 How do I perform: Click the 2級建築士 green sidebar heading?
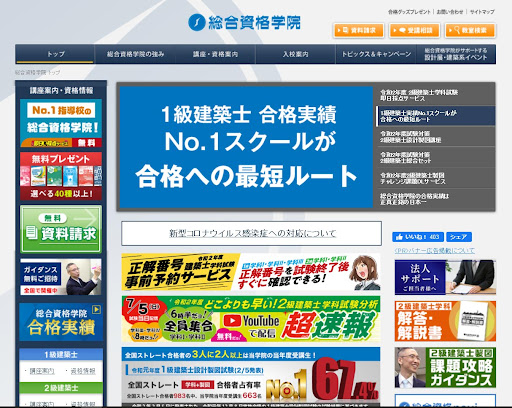[x=61, y=388]
